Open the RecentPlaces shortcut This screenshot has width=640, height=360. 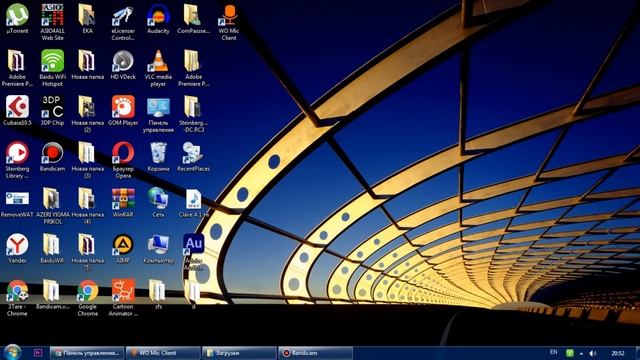[193, 156]
